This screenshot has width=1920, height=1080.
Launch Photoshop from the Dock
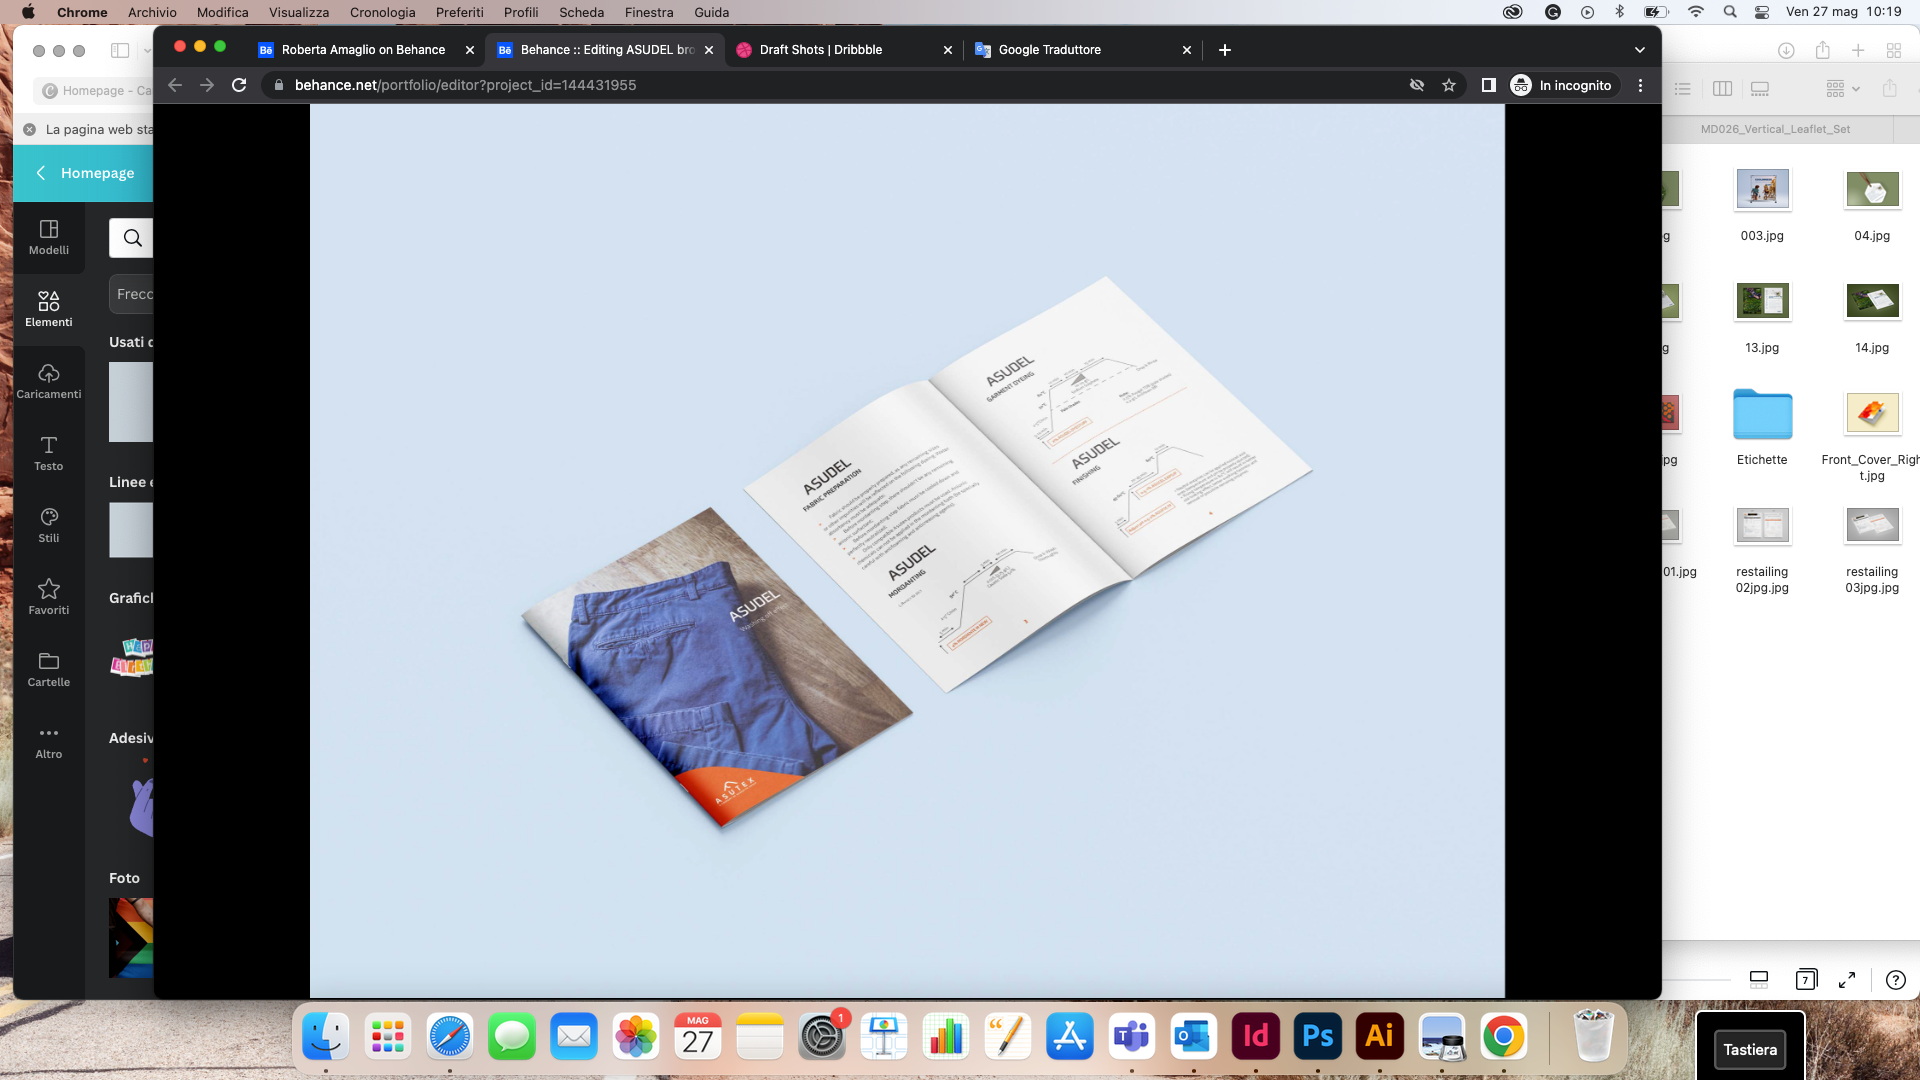(1317, 1037)
